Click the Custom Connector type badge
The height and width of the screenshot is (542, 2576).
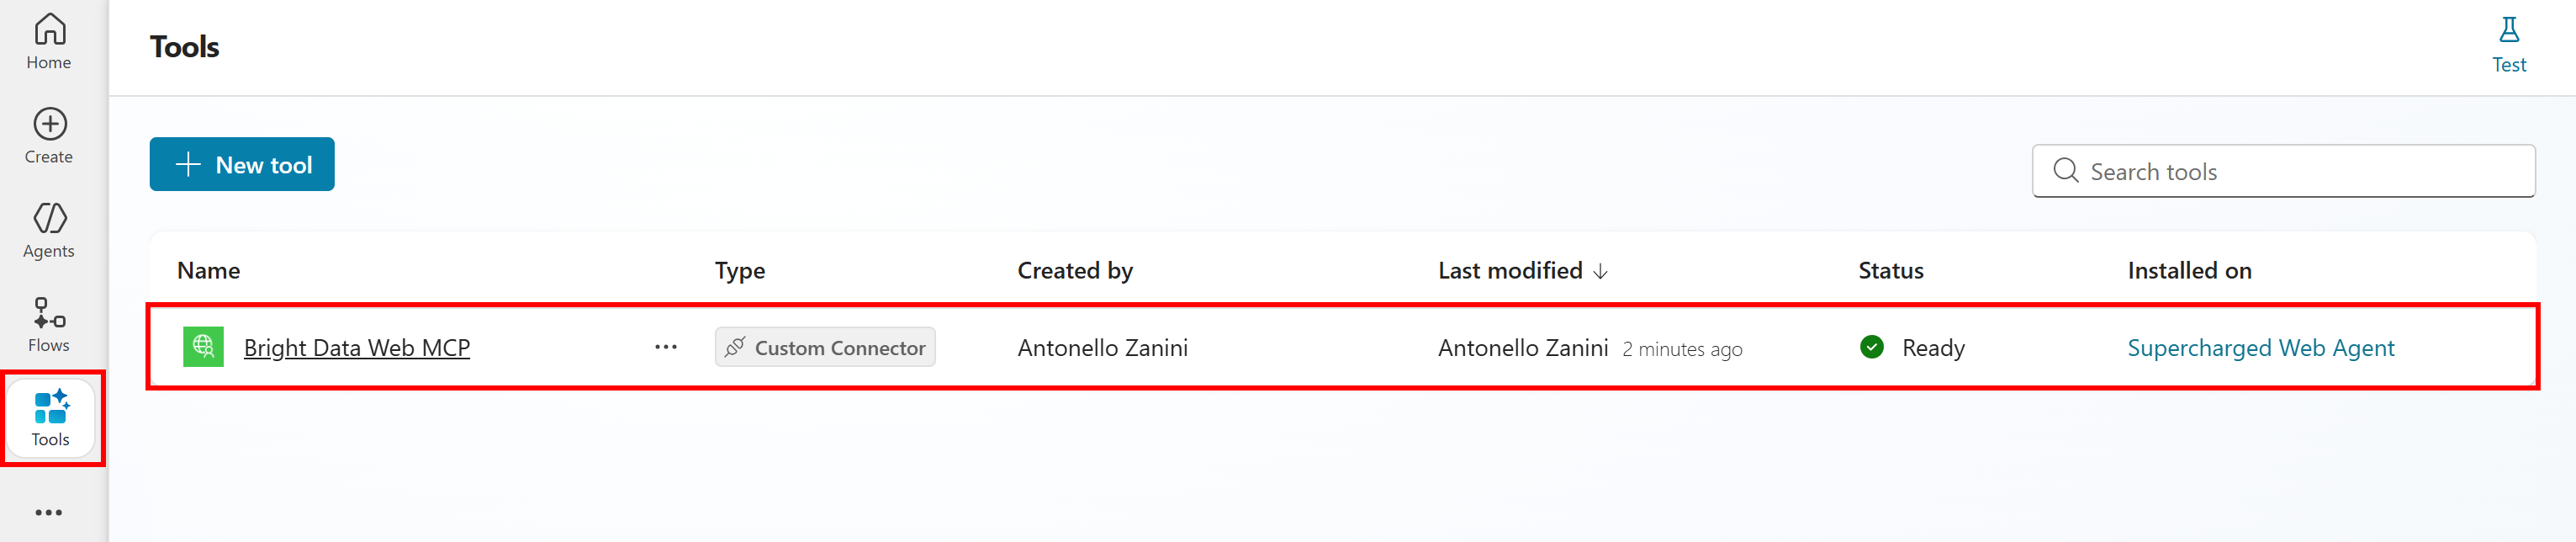825,347
